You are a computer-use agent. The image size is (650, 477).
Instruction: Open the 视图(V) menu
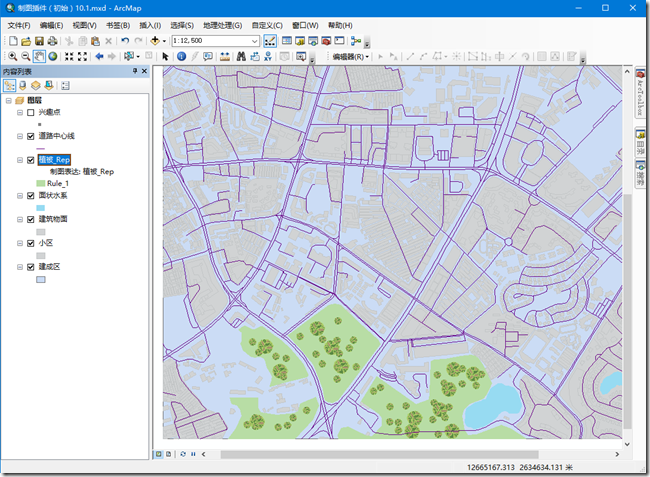pos(85,25)
